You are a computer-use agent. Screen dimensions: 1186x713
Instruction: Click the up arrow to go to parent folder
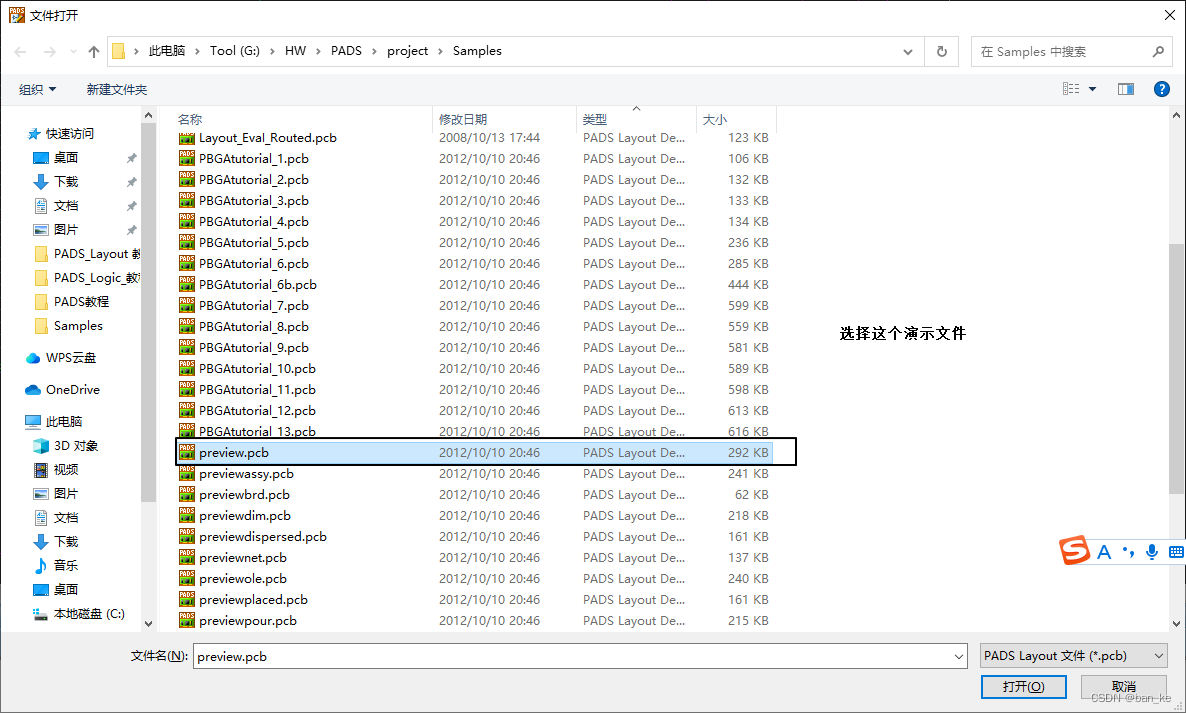93,50
